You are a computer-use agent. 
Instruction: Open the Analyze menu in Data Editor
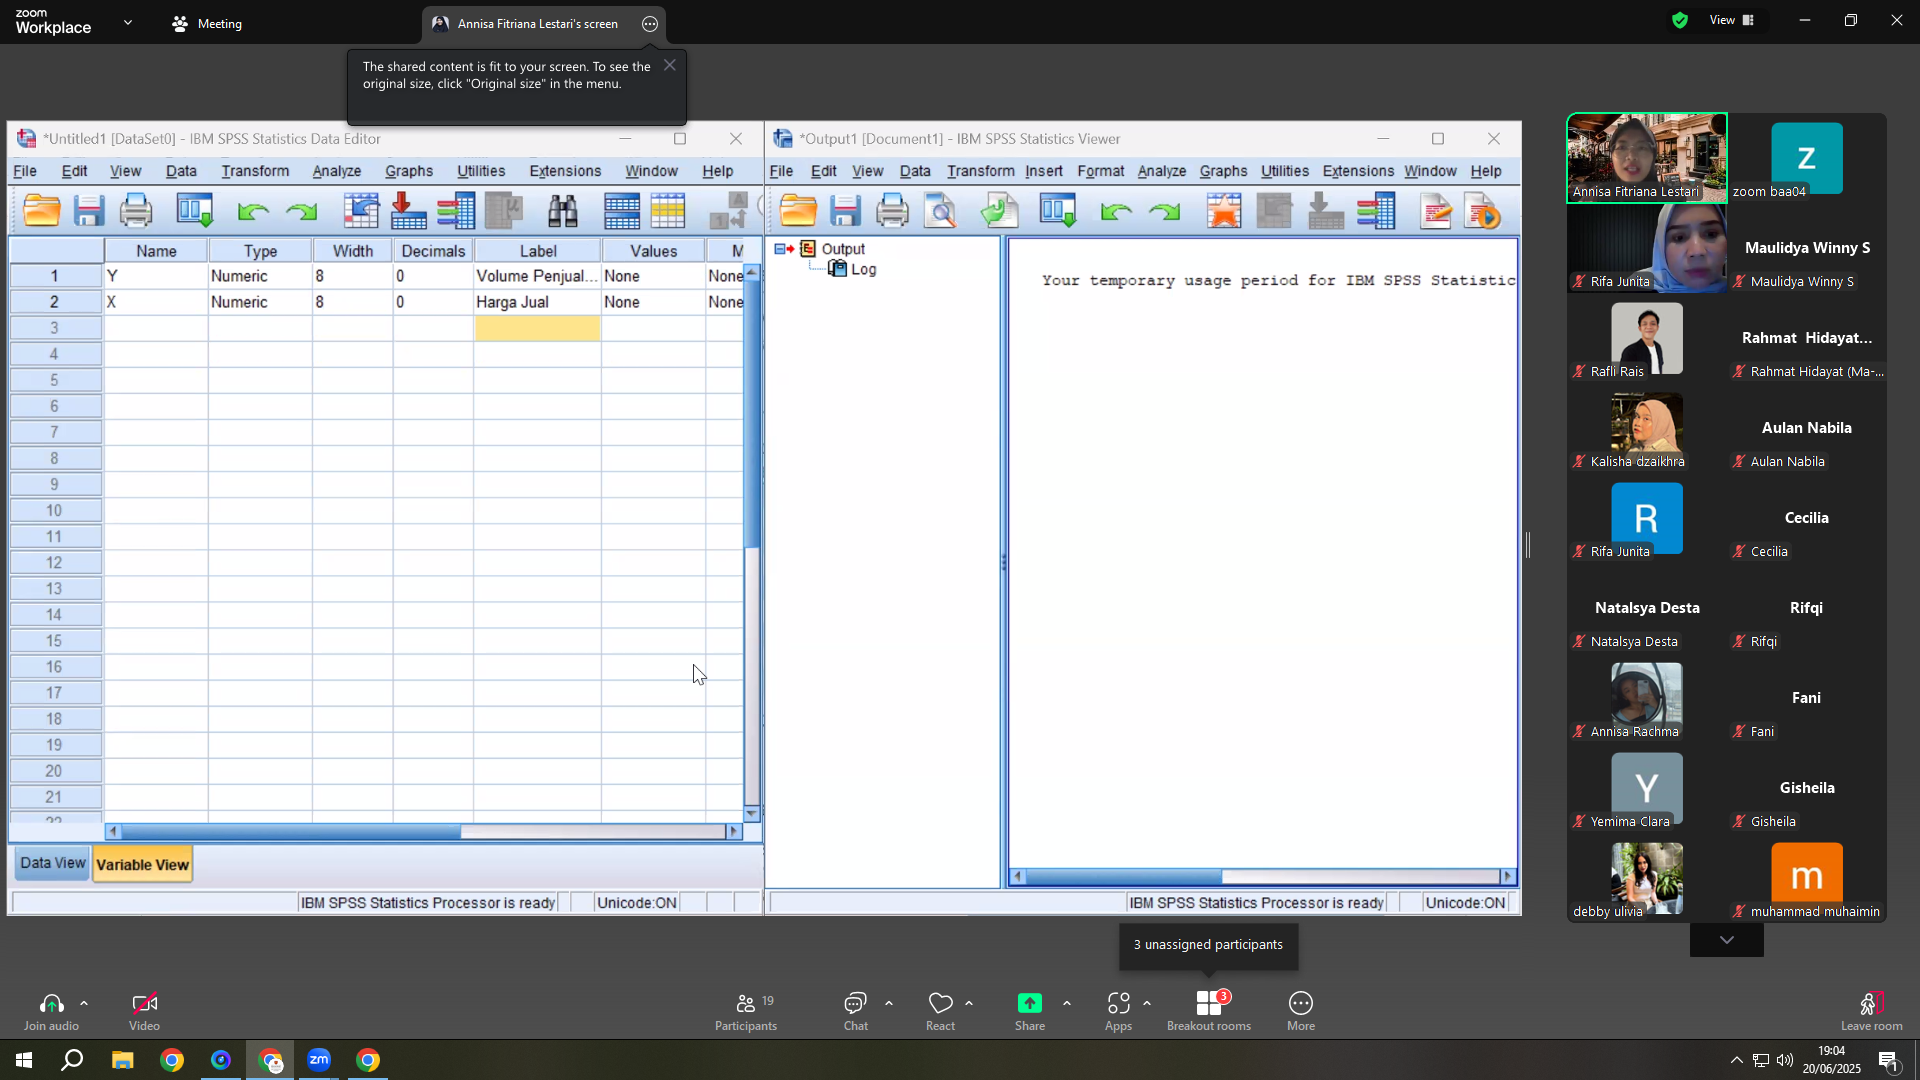[x=336, y=171]
